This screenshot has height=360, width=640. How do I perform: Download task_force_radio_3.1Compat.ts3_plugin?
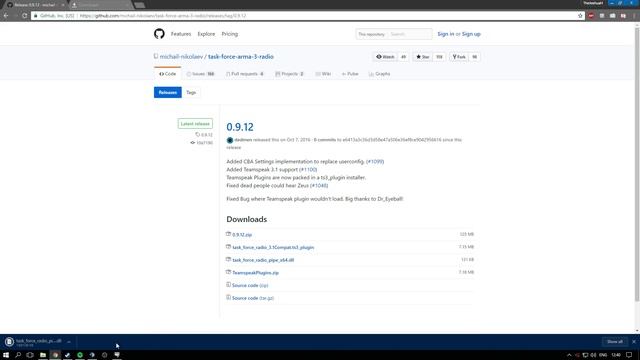click(273, 247)
